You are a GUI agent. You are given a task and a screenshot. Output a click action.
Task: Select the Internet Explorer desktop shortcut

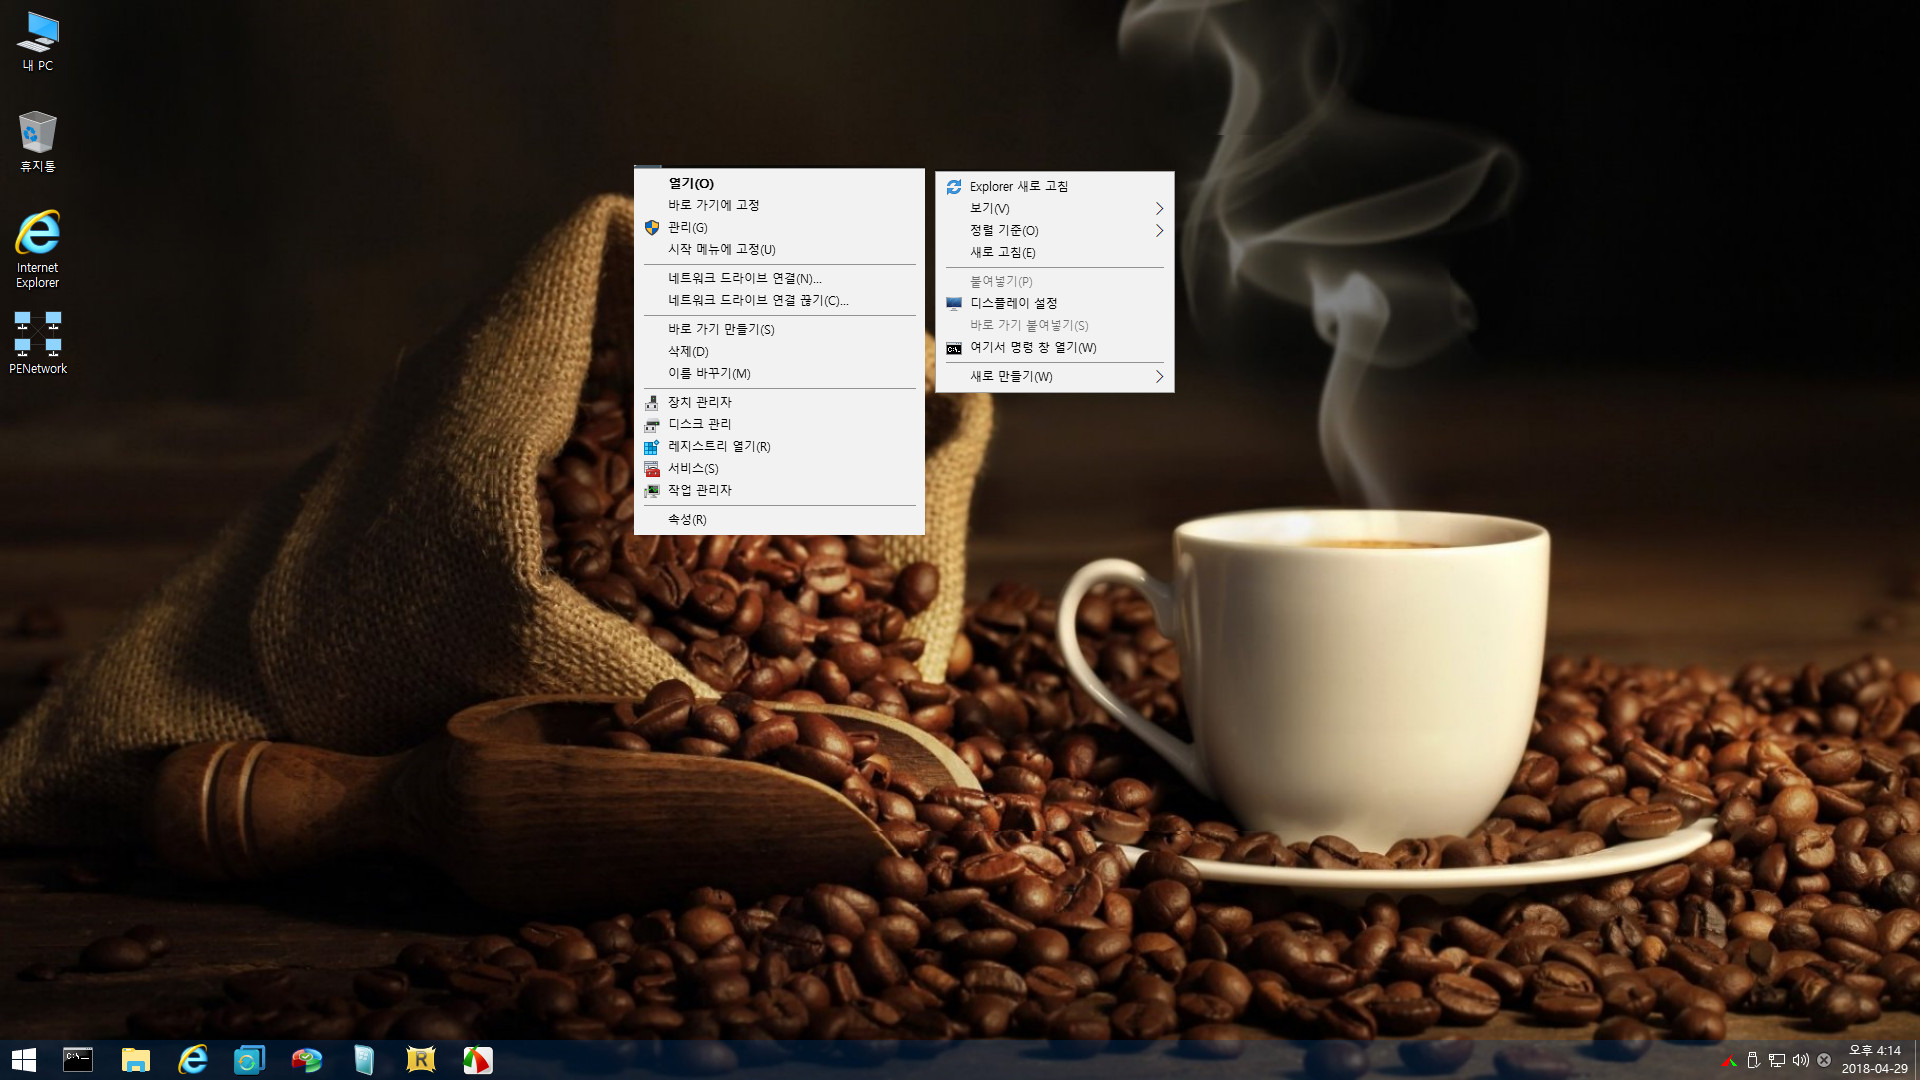pos(38,249)
